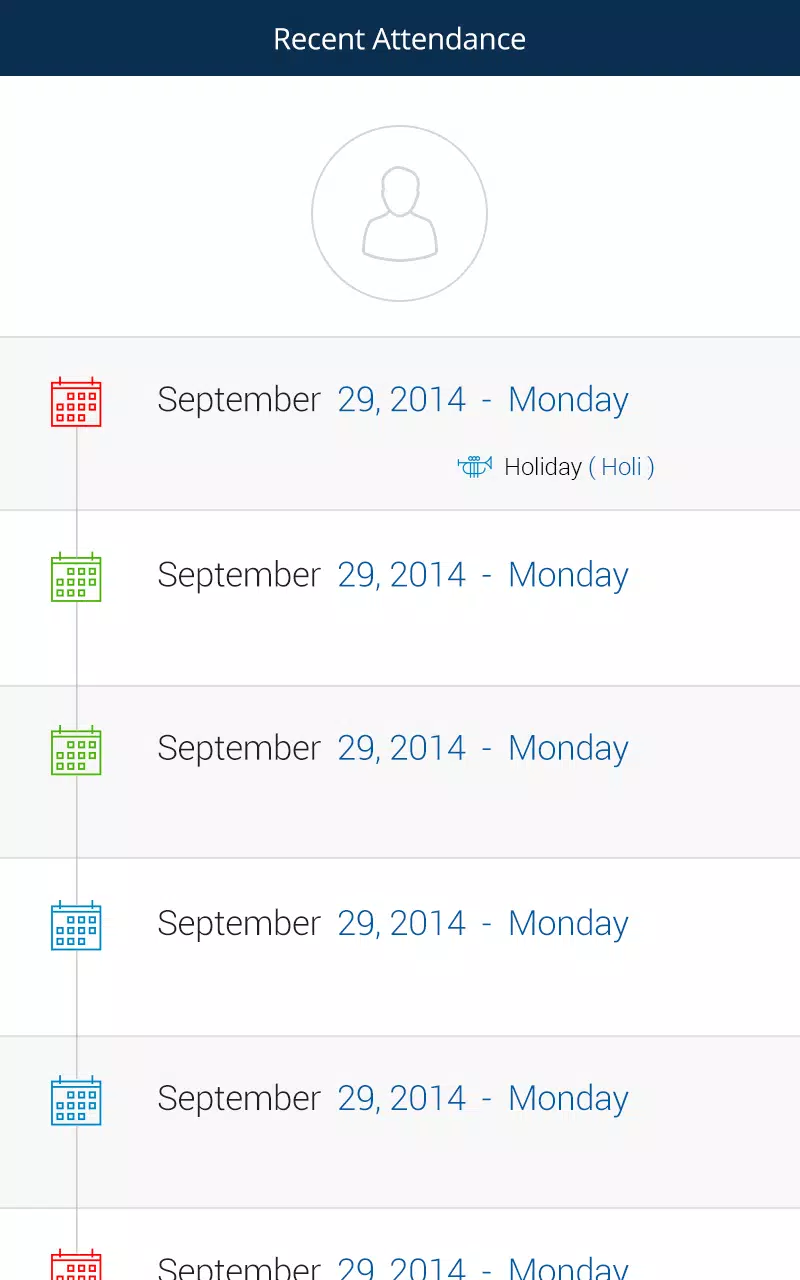Image resolution: width=800 pixels, height=1280 pixels.
Task: Tap the lower blue calendar icon
Action: [x=76, y=1100]
